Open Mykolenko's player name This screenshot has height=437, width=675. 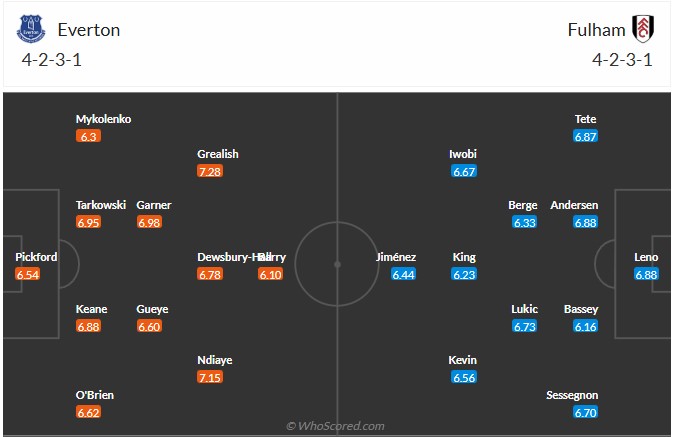click(103, 119)
